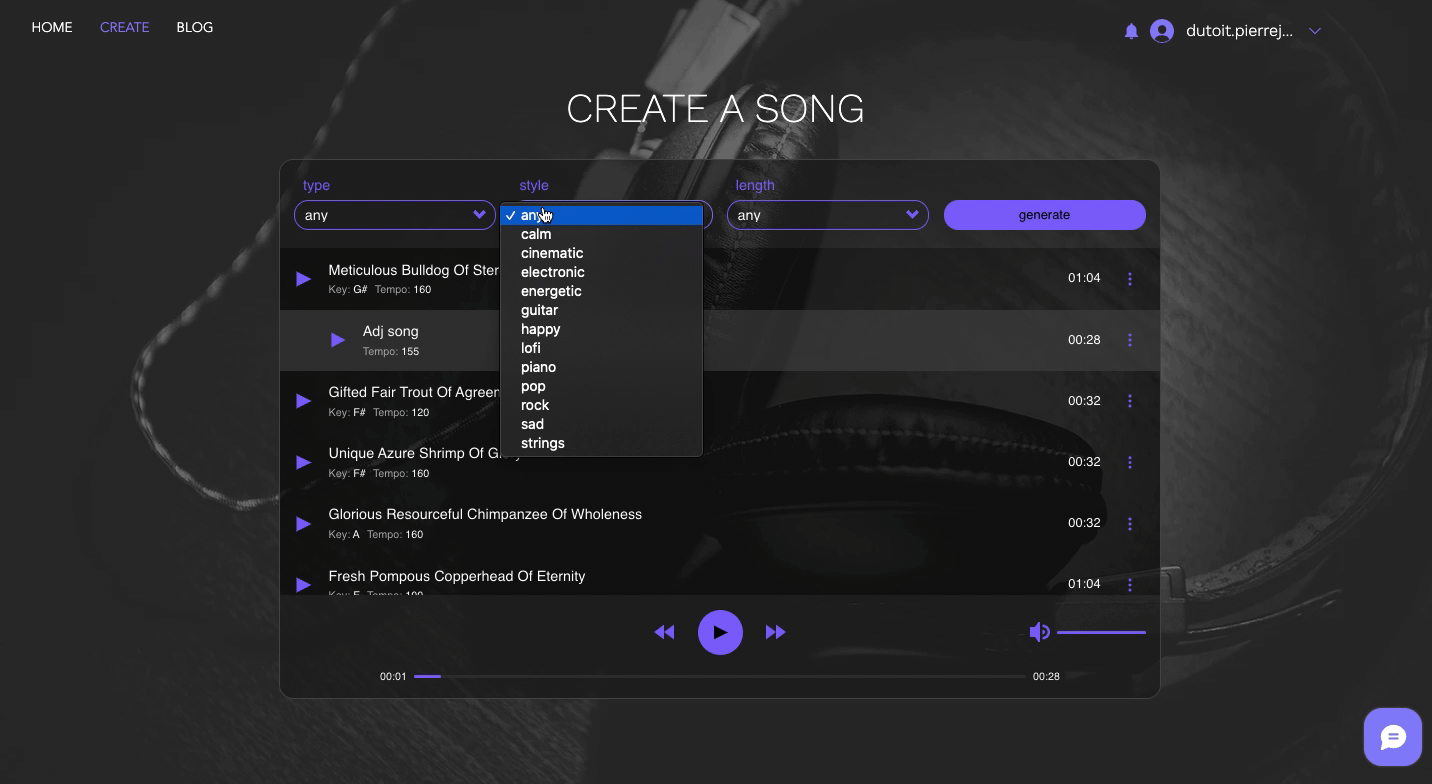1432x784 pixels.
Task: Click the 01:04 duration of Meticulous Bulldog
Action: tap(1084, 278)
